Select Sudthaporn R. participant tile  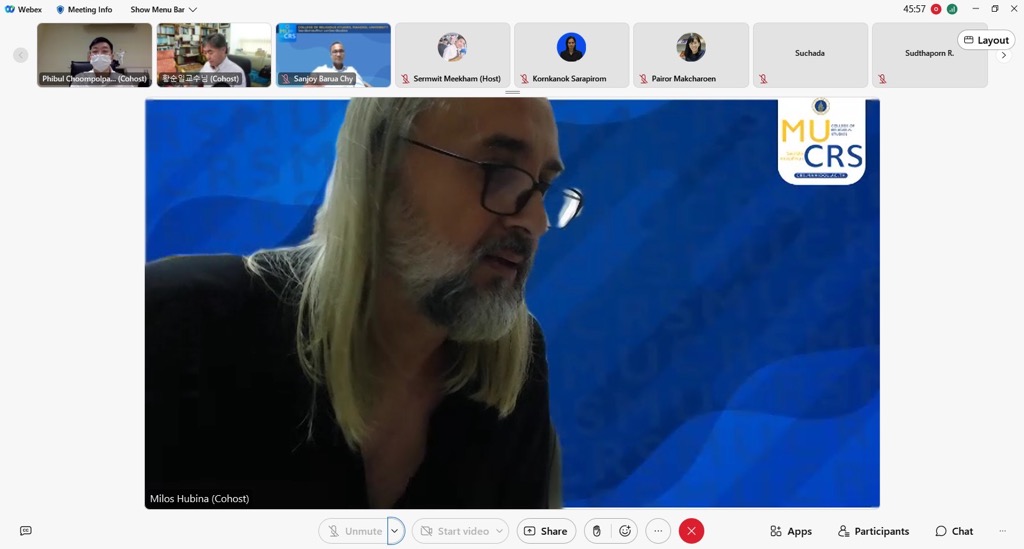point(929,55)
